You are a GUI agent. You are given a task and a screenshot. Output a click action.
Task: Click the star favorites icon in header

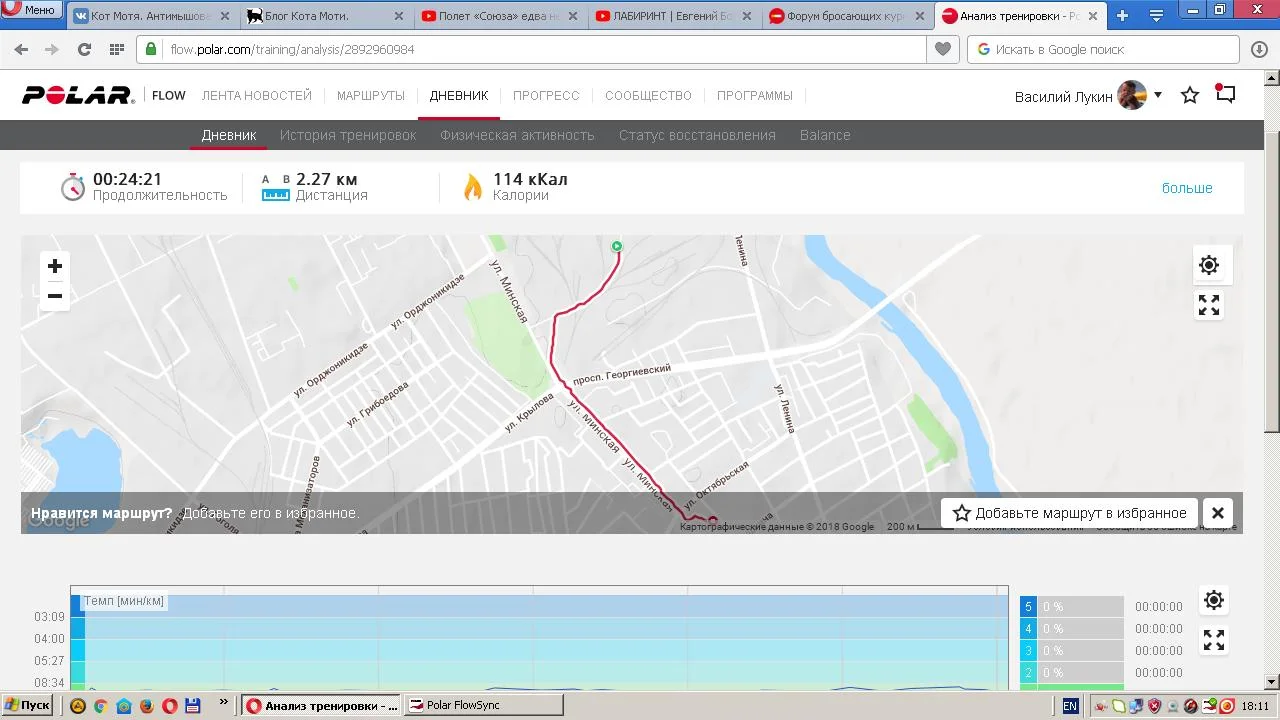click(1190, 95)
